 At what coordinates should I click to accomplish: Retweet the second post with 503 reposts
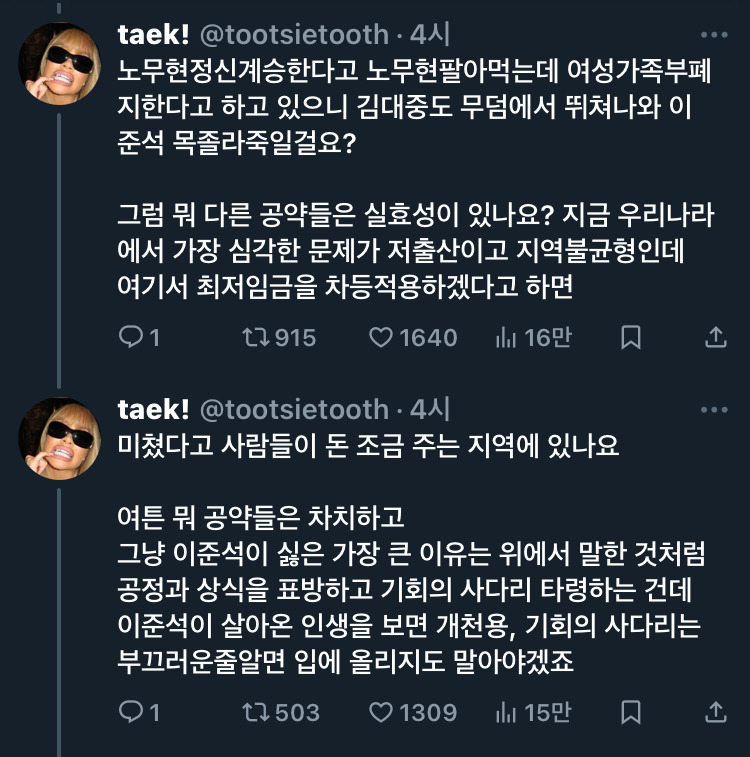click(258, 712)
